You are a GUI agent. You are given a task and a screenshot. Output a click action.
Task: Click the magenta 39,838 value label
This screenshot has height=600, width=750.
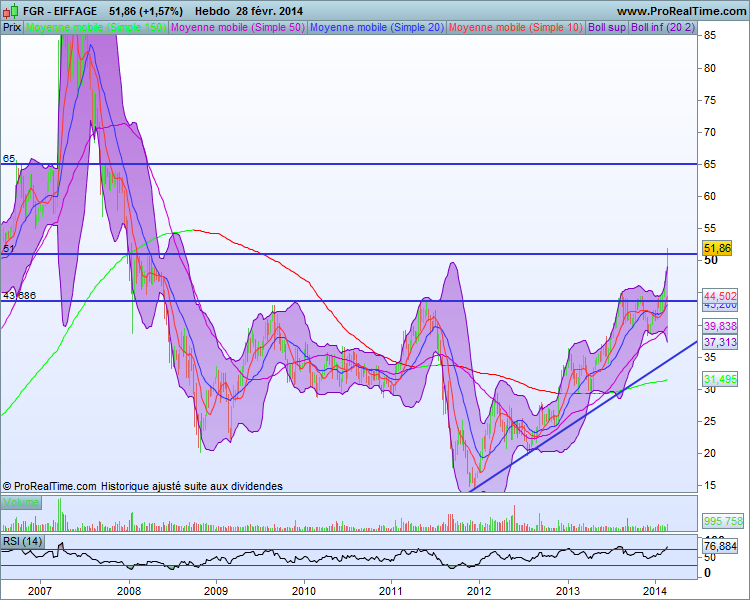coord(720,326)
